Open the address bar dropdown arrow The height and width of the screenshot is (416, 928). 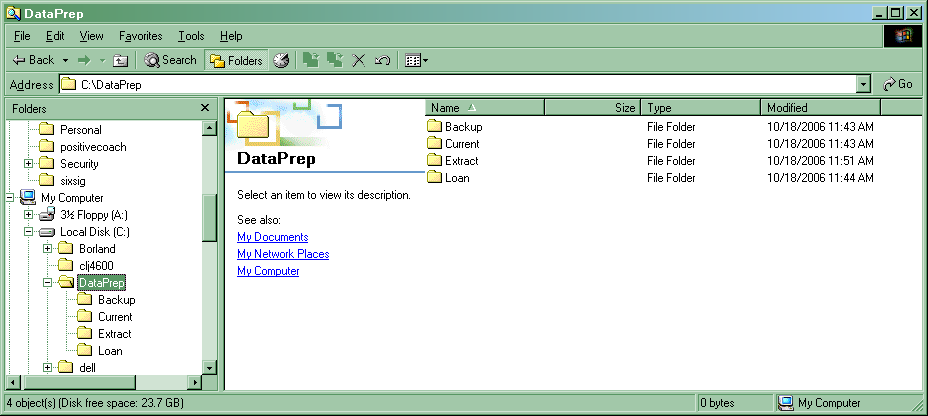[864, 85]
